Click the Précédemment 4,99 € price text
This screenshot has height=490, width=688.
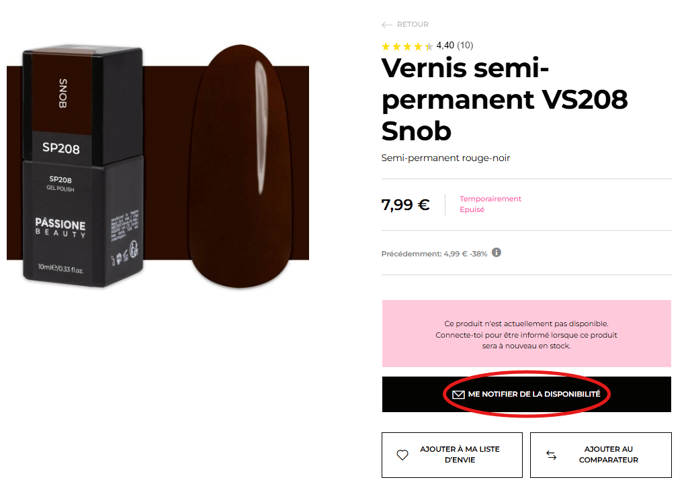(434, 254)
